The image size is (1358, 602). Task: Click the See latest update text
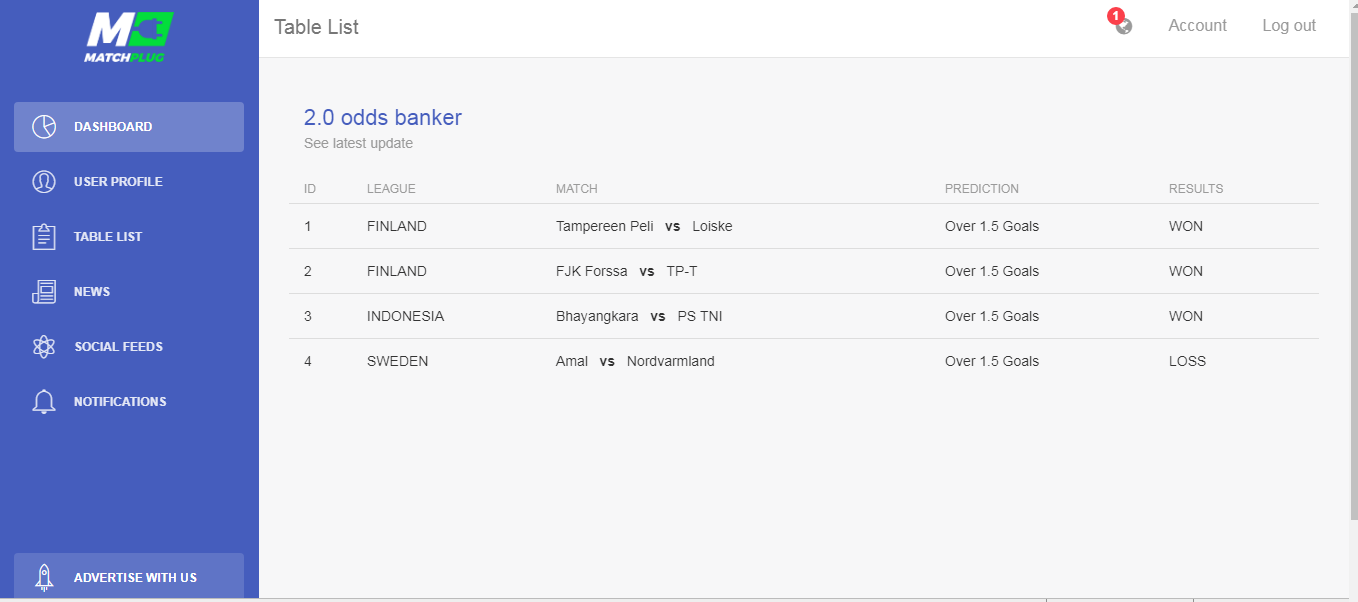coord(358,143)
